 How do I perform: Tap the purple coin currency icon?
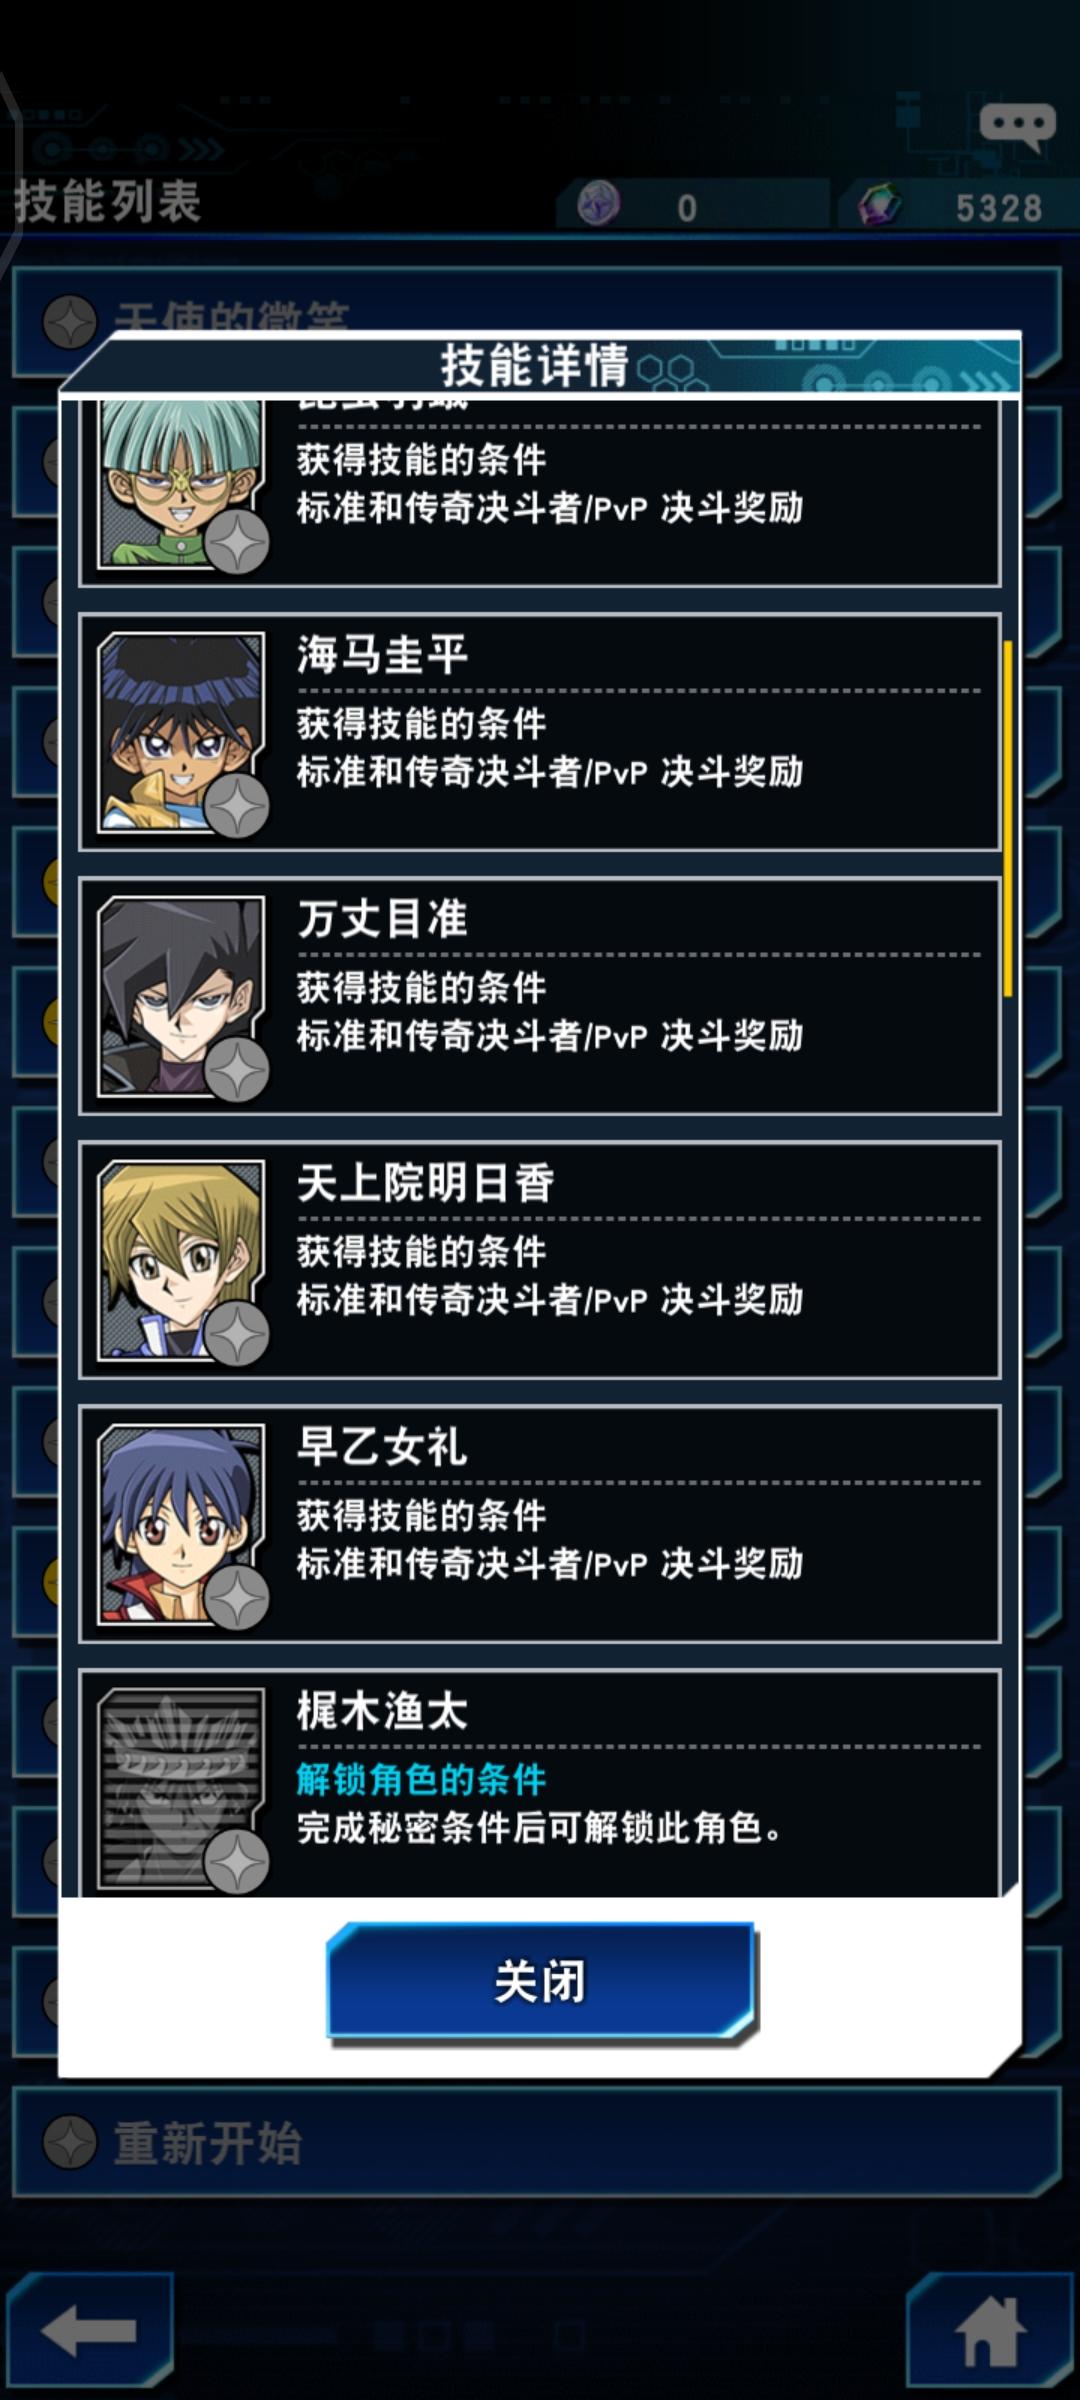coord(599,205)
